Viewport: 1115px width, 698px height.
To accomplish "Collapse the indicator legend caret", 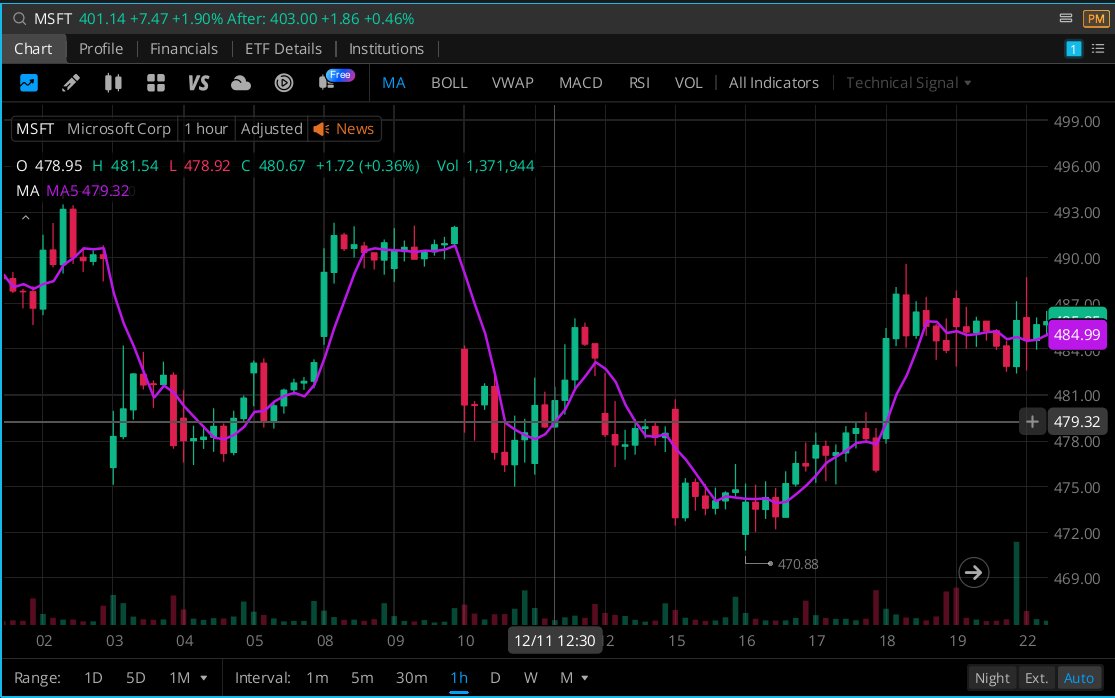I will coord(26,218).
